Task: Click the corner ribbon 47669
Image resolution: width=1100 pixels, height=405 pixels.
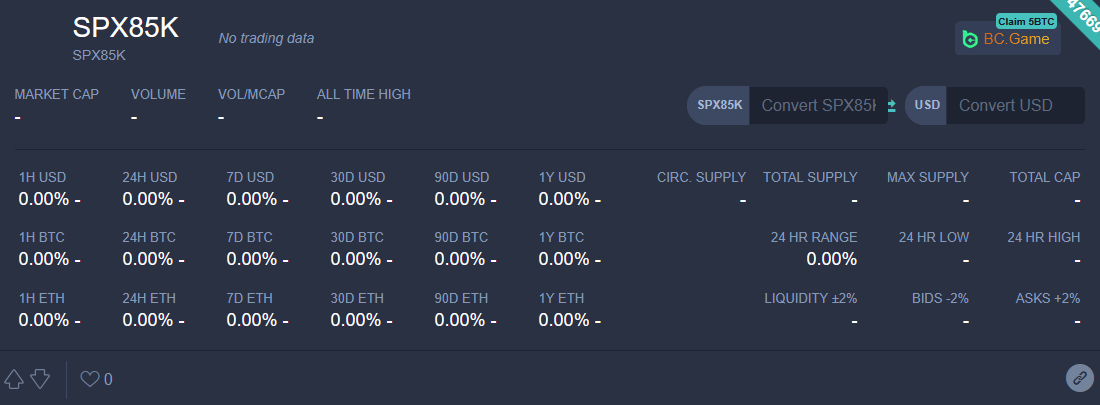Action: (x=1080, y=15)
